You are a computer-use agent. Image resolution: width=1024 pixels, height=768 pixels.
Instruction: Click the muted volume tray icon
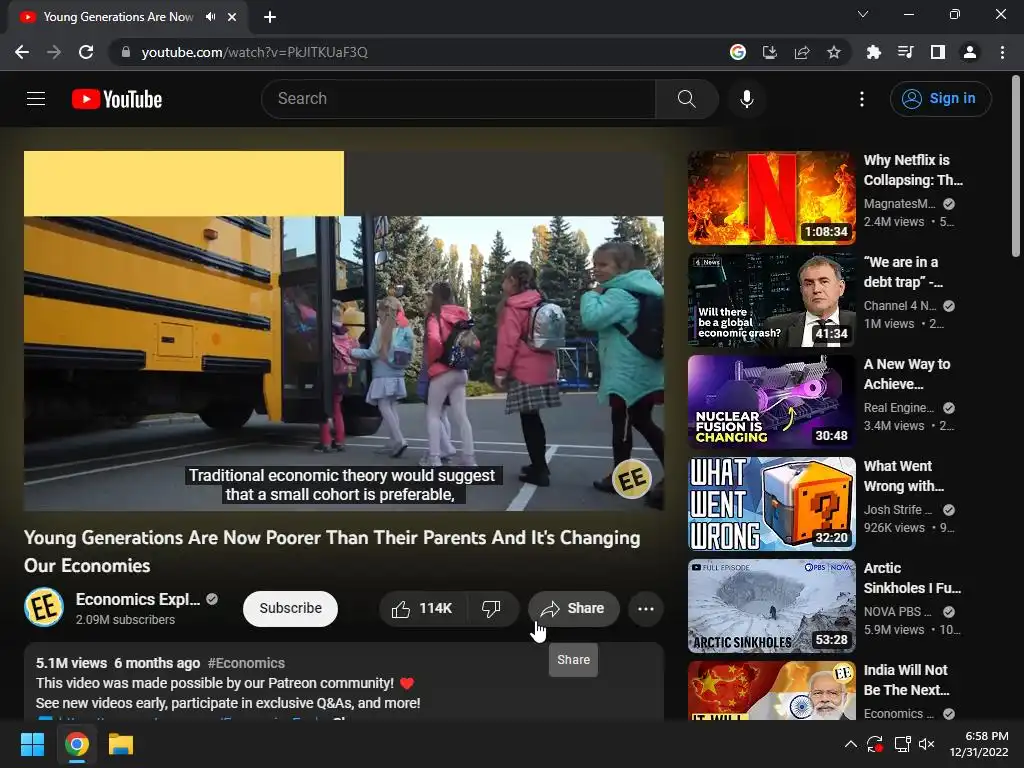[927, 744]
